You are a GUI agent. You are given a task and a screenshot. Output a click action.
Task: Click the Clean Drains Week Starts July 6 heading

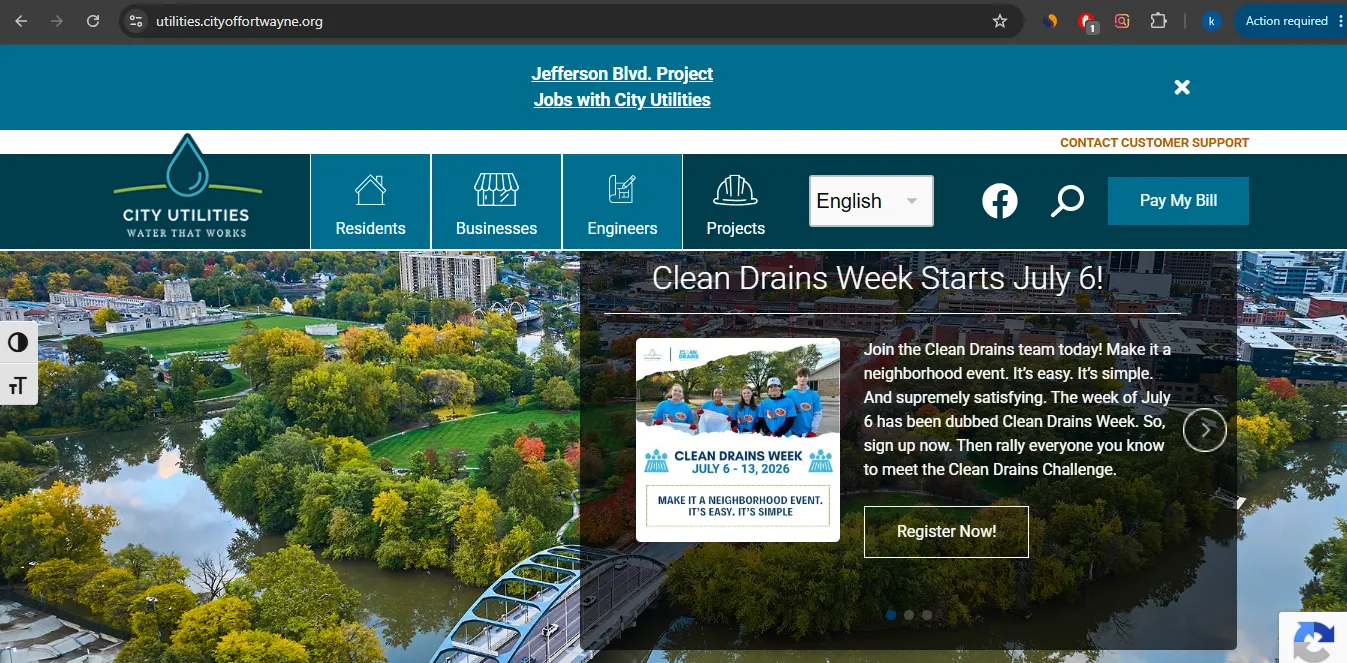click(x=878, y=277)
